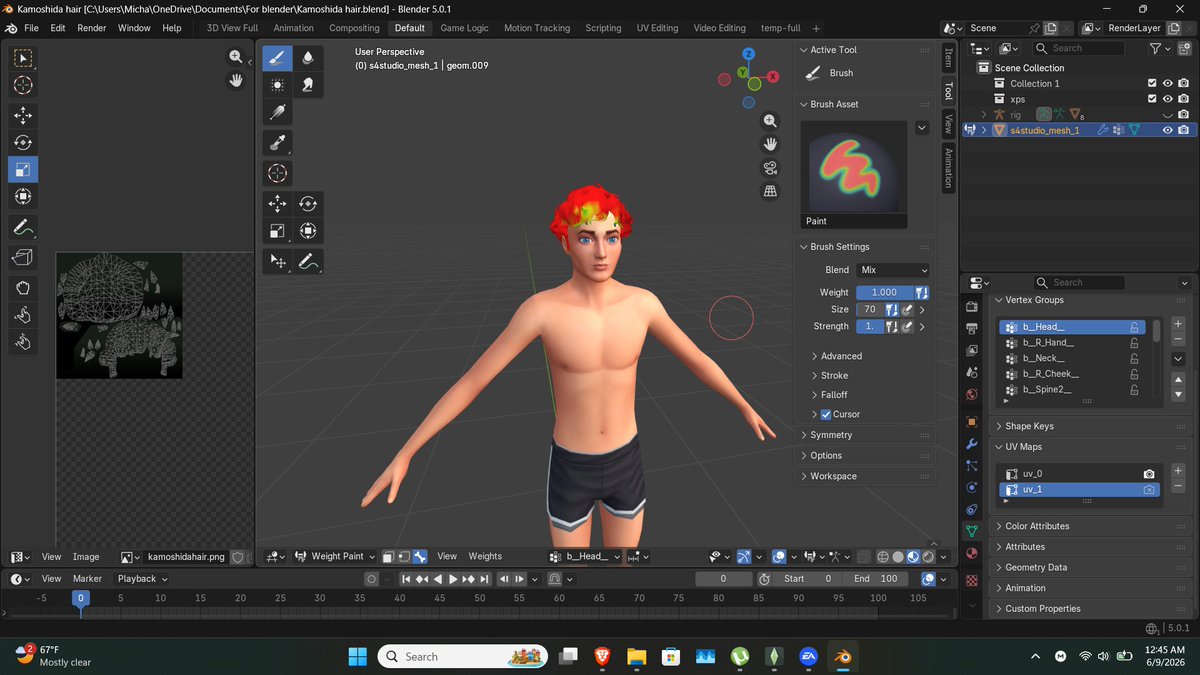Select the Average weight paint tool

click(x=277, y=86)
